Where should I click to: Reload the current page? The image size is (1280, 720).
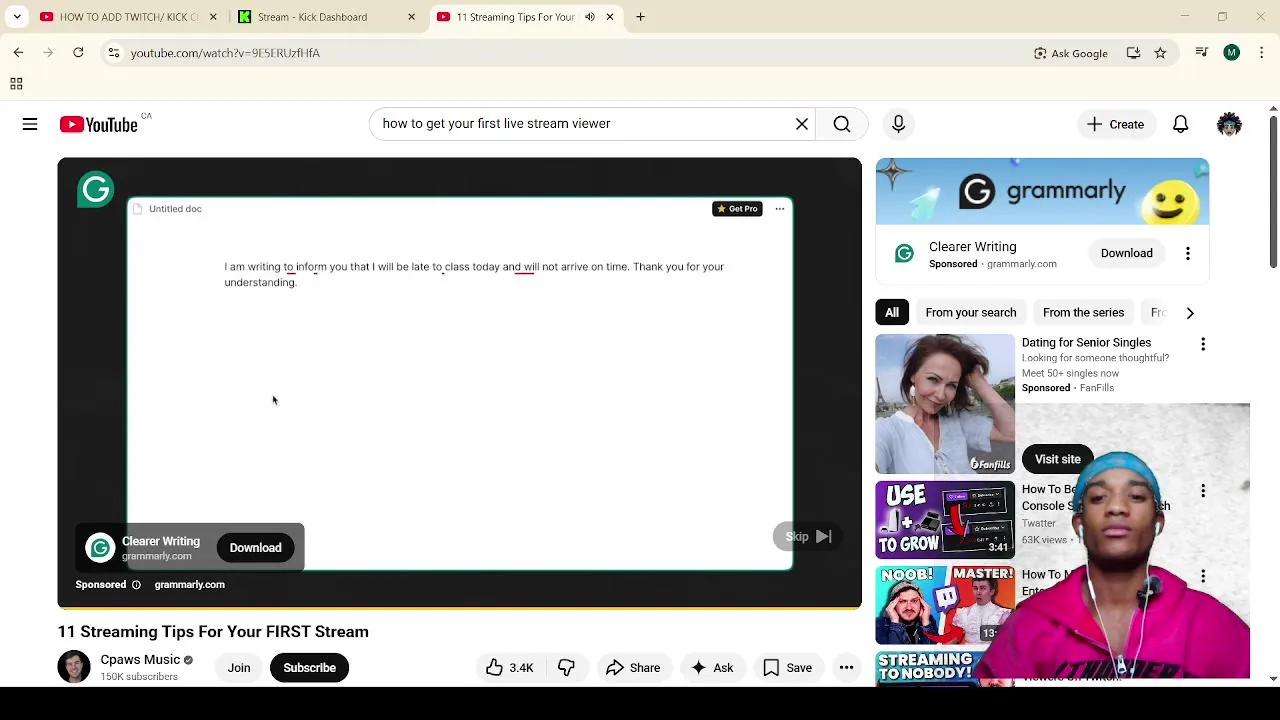point(78,53)
